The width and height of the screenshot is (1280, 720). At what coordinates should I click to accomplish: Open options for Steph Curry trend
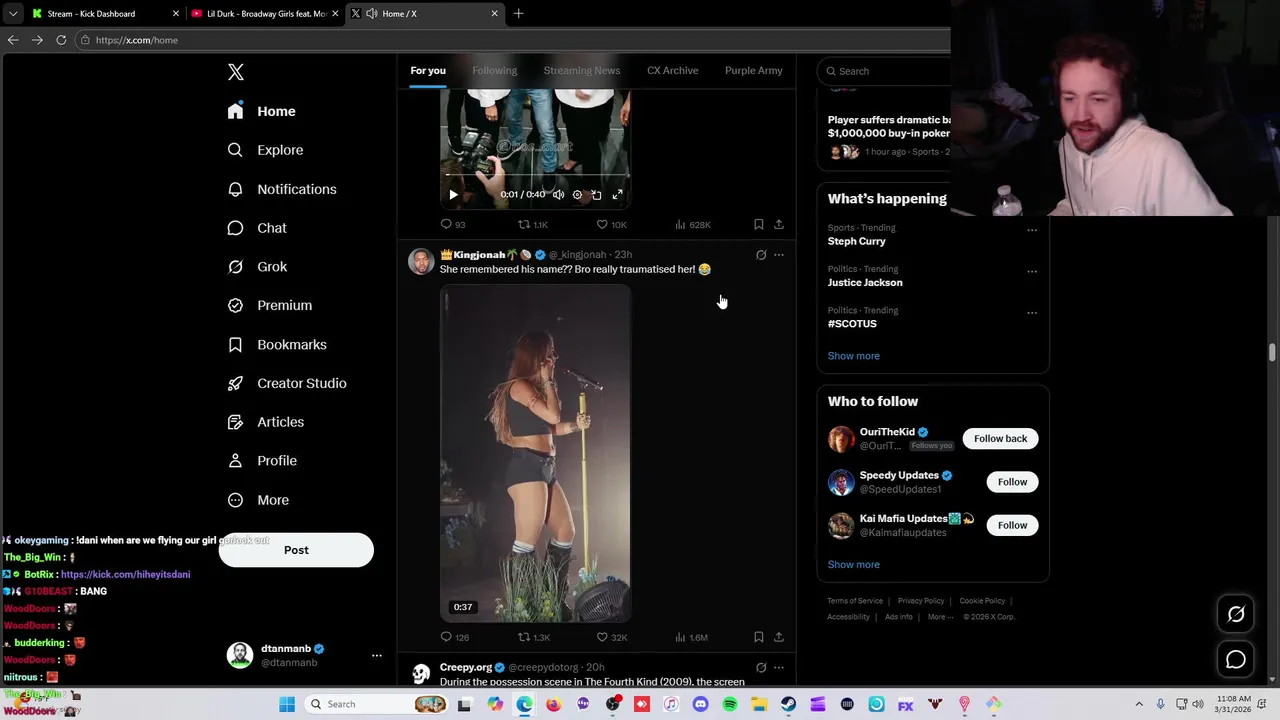[1032, 230]
